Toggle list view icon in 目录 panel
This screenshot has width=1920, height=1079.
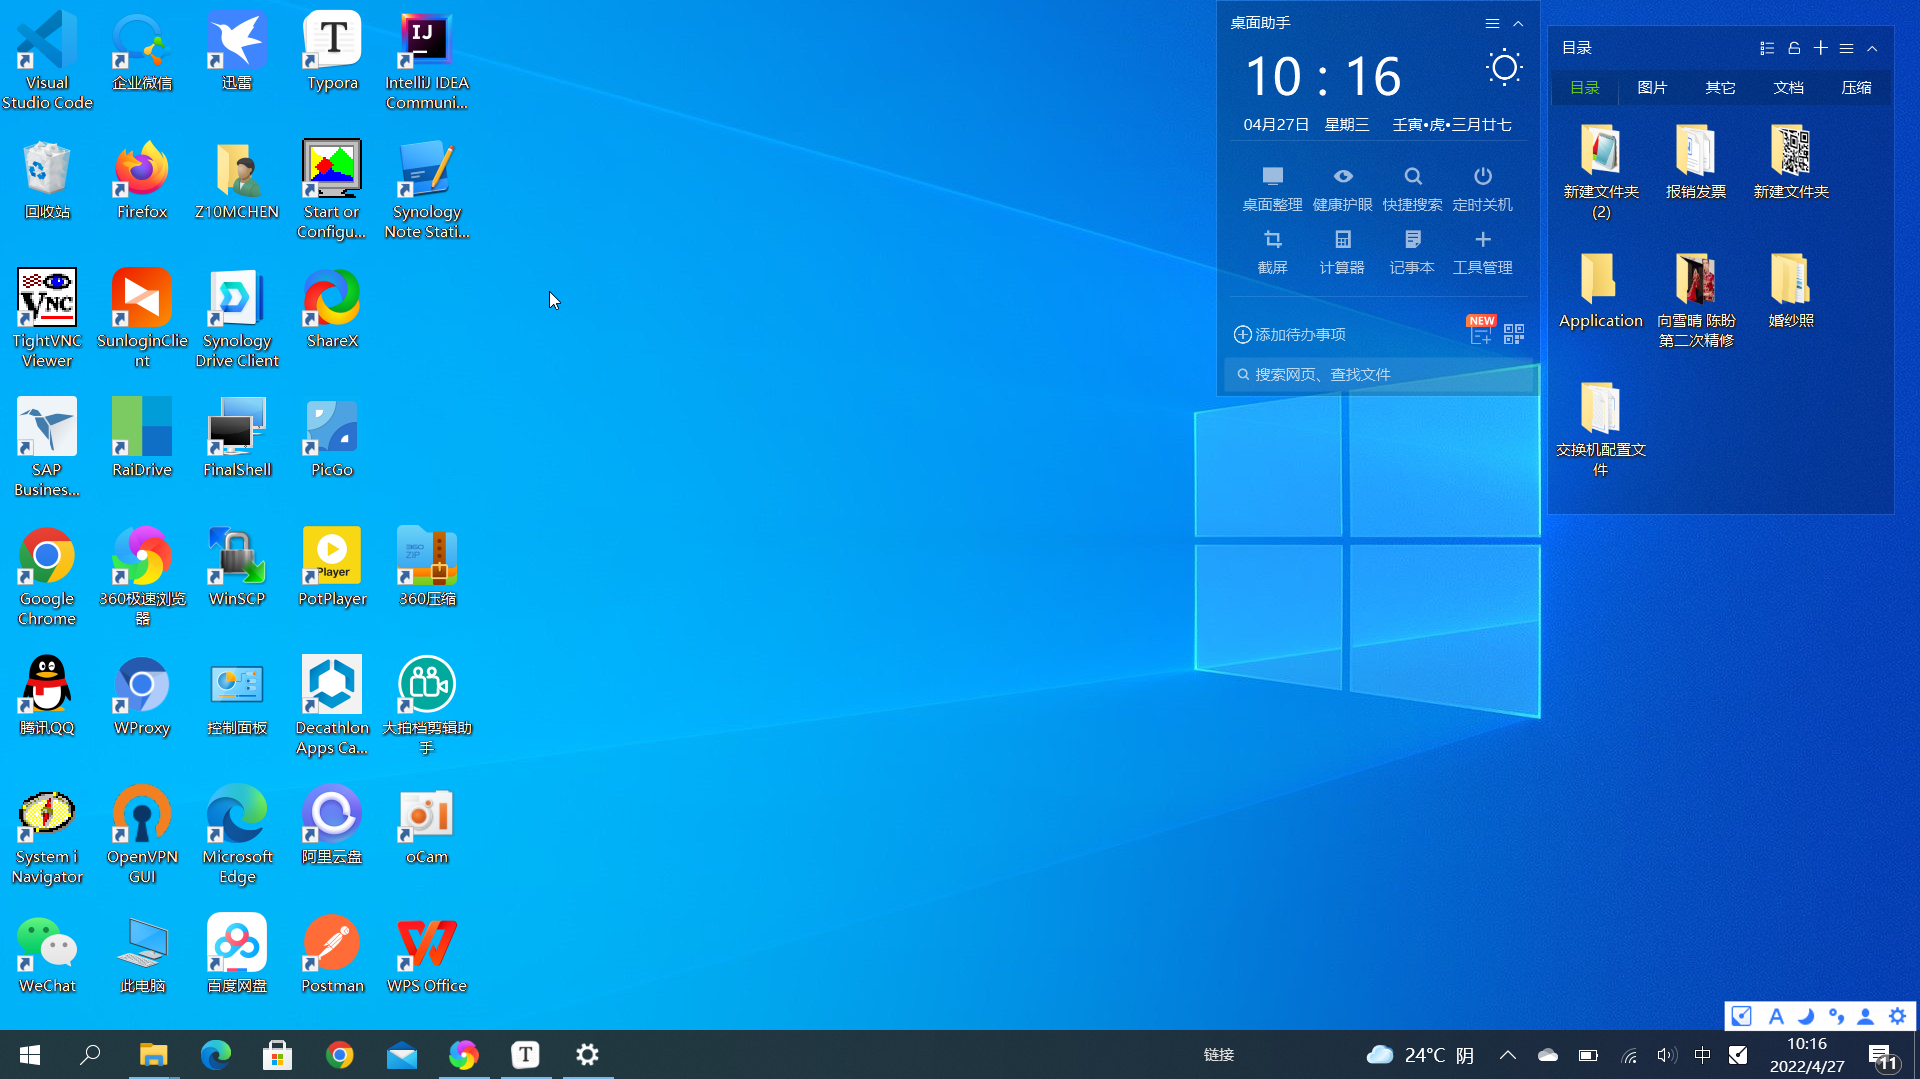pyautogui.click(x=1767, y=48)
